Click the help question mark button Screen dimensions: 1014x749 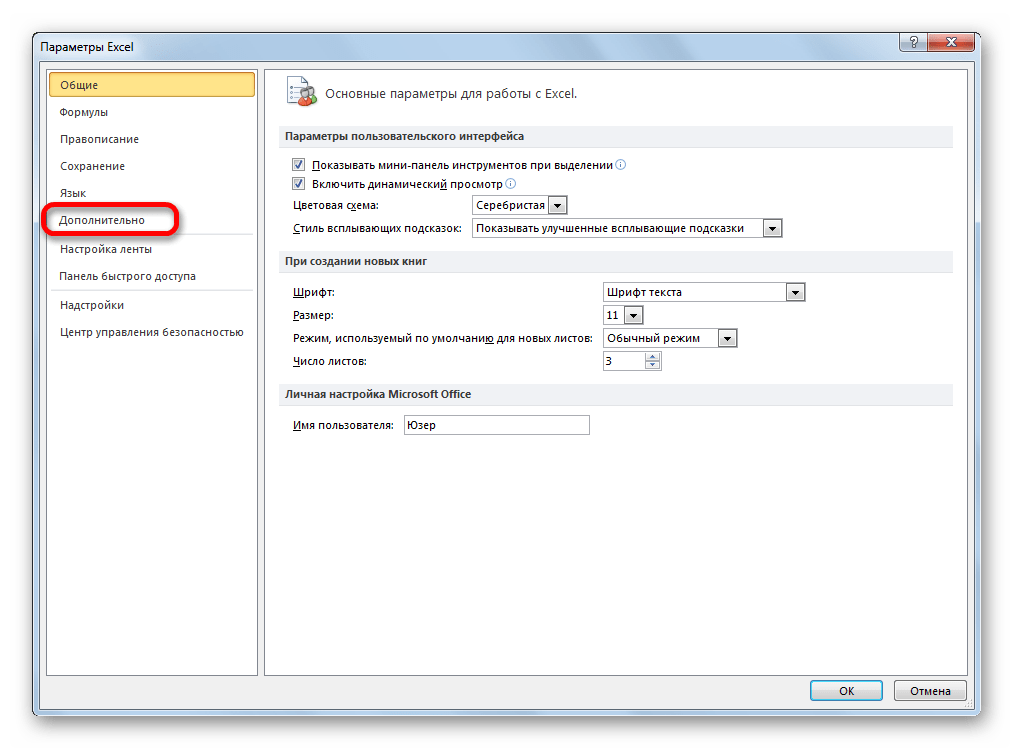(x=913, y=43)
